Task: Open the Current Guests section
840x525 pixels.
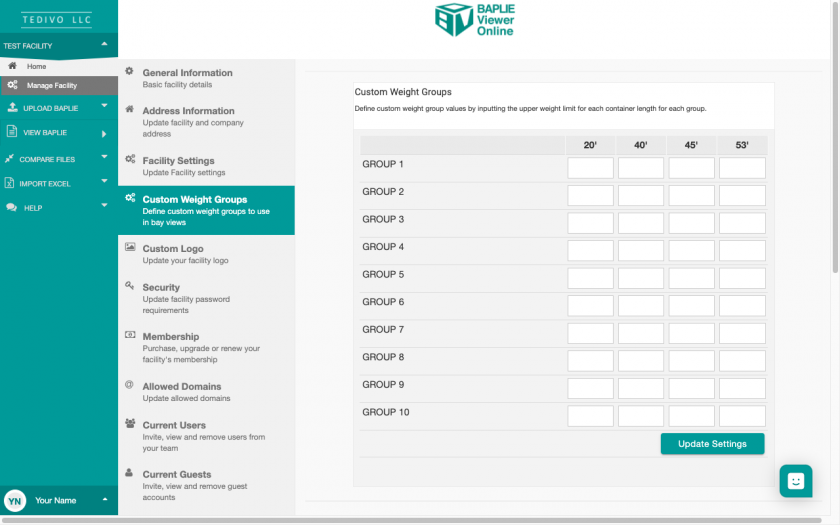Action: click(206, 485)
